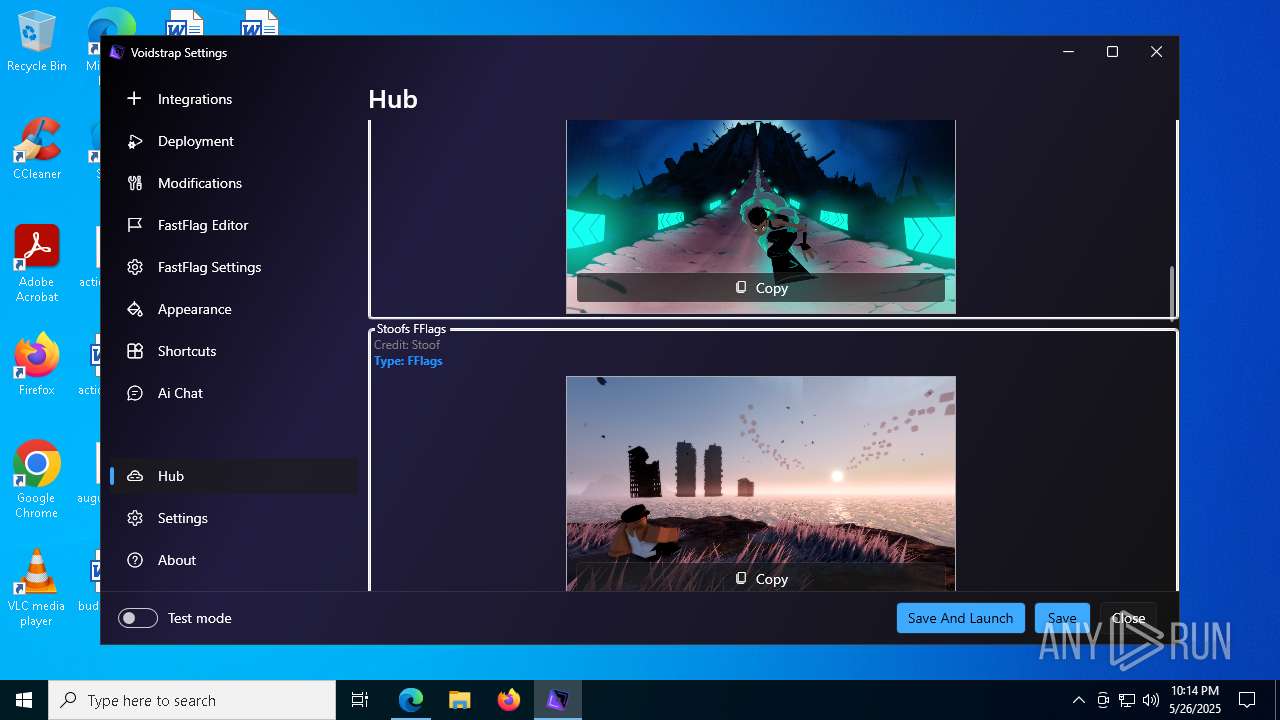Go to Modifications section

[x=234, y=183]
